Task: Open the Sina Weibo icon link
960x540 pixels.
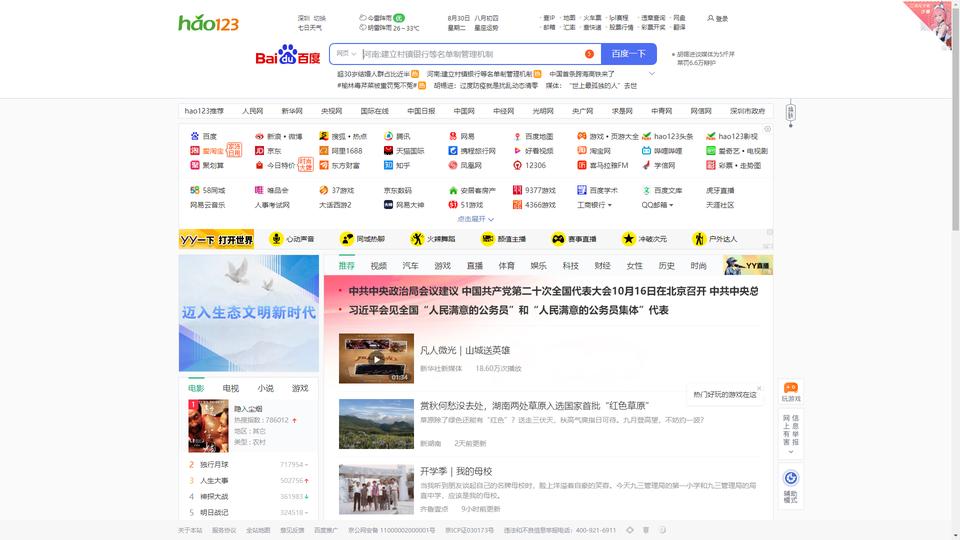Action: (259, 136)
